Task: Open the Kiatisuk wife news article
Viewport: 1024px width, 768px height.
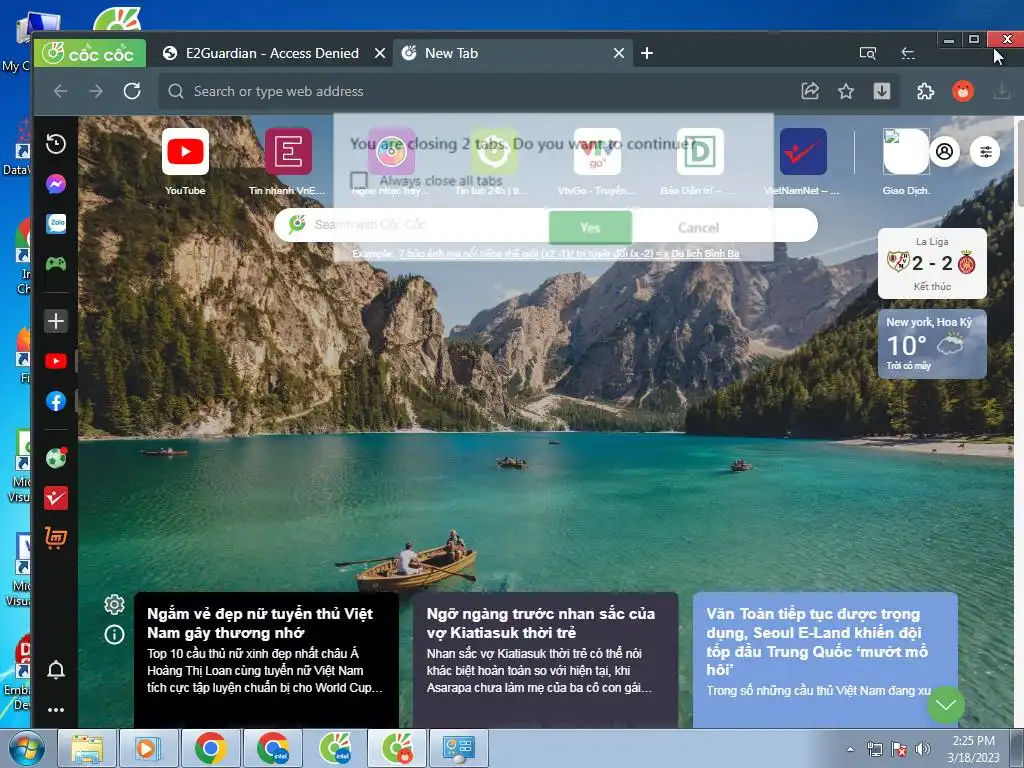Action: point(545,660)
